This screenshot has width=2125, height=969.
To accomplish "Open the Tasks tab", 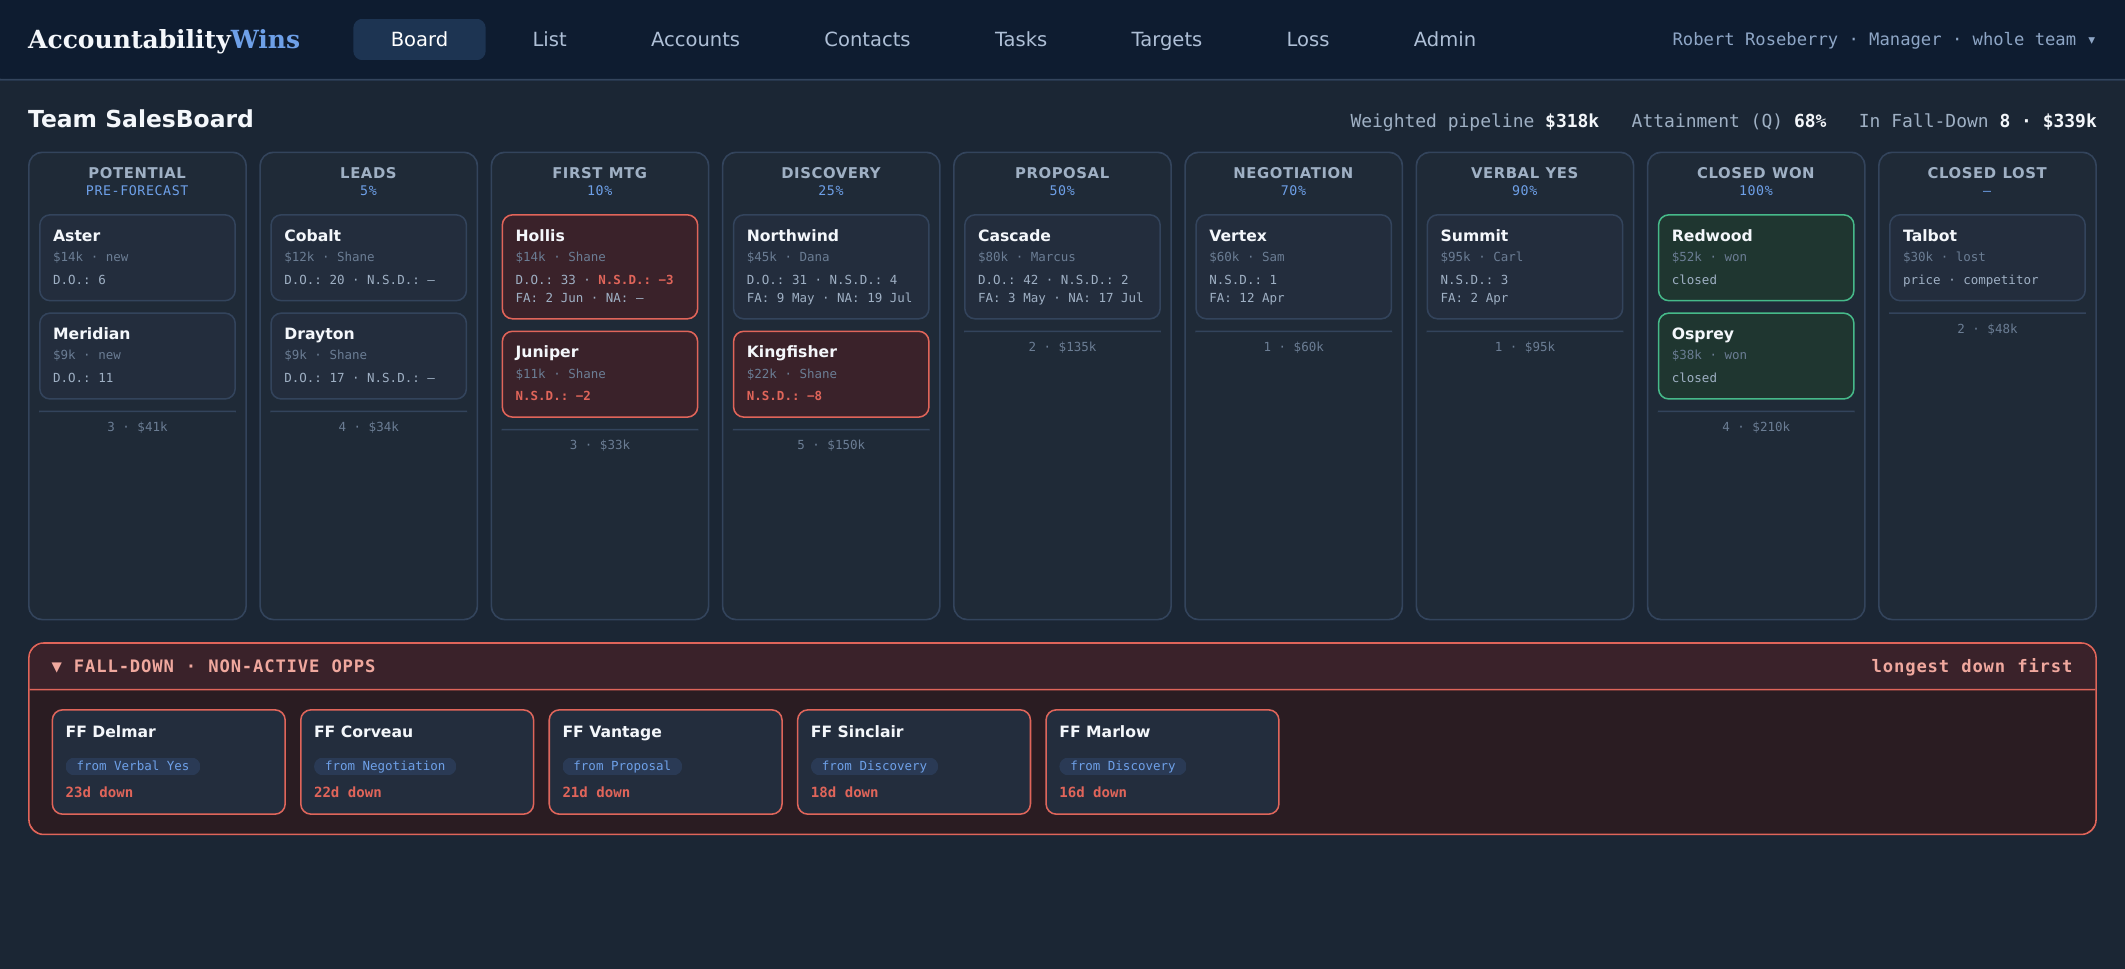I will (x=1020, y=39).
